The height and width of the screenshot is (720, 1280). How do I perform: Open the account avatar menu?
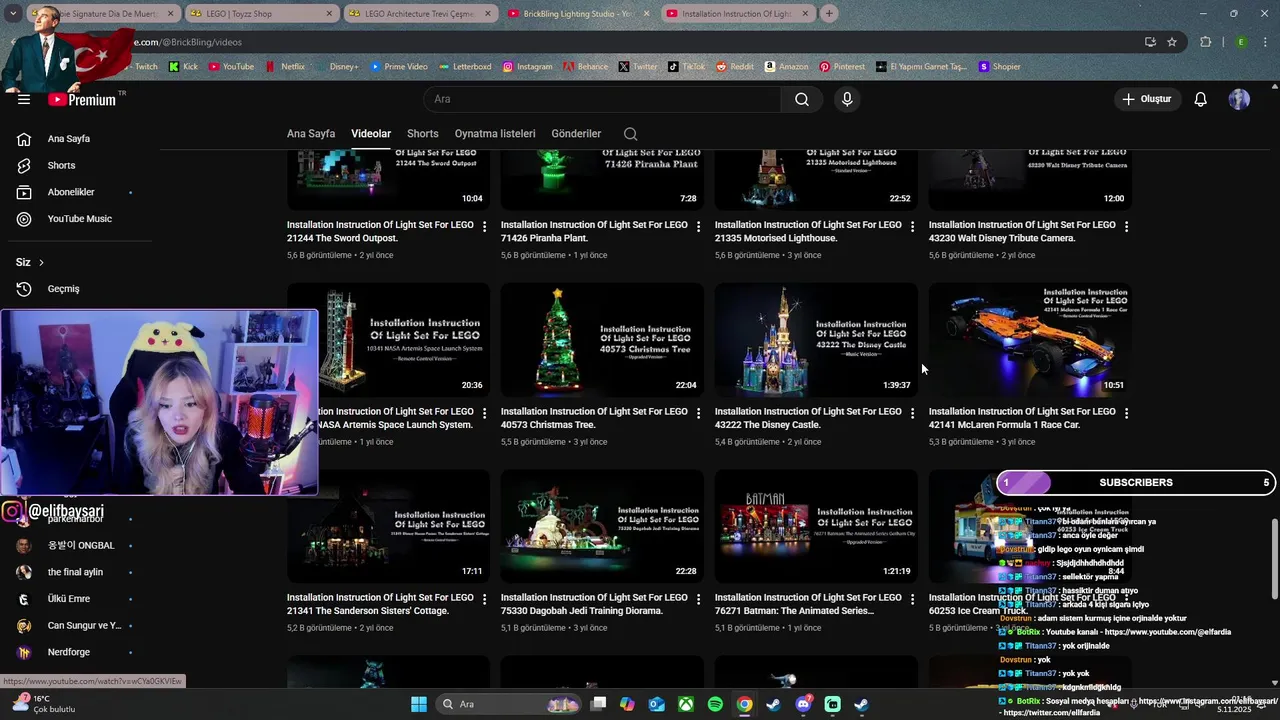[1239, 99]
